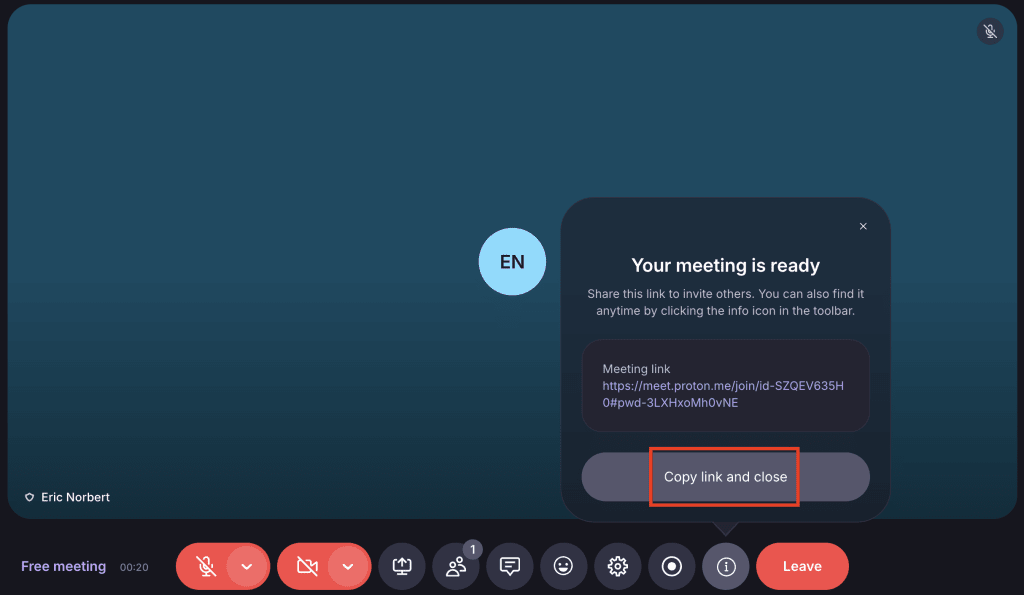Screen dimensions: 1024x595
Task: Open the meeting info popup
Action: tap(725, 566)
